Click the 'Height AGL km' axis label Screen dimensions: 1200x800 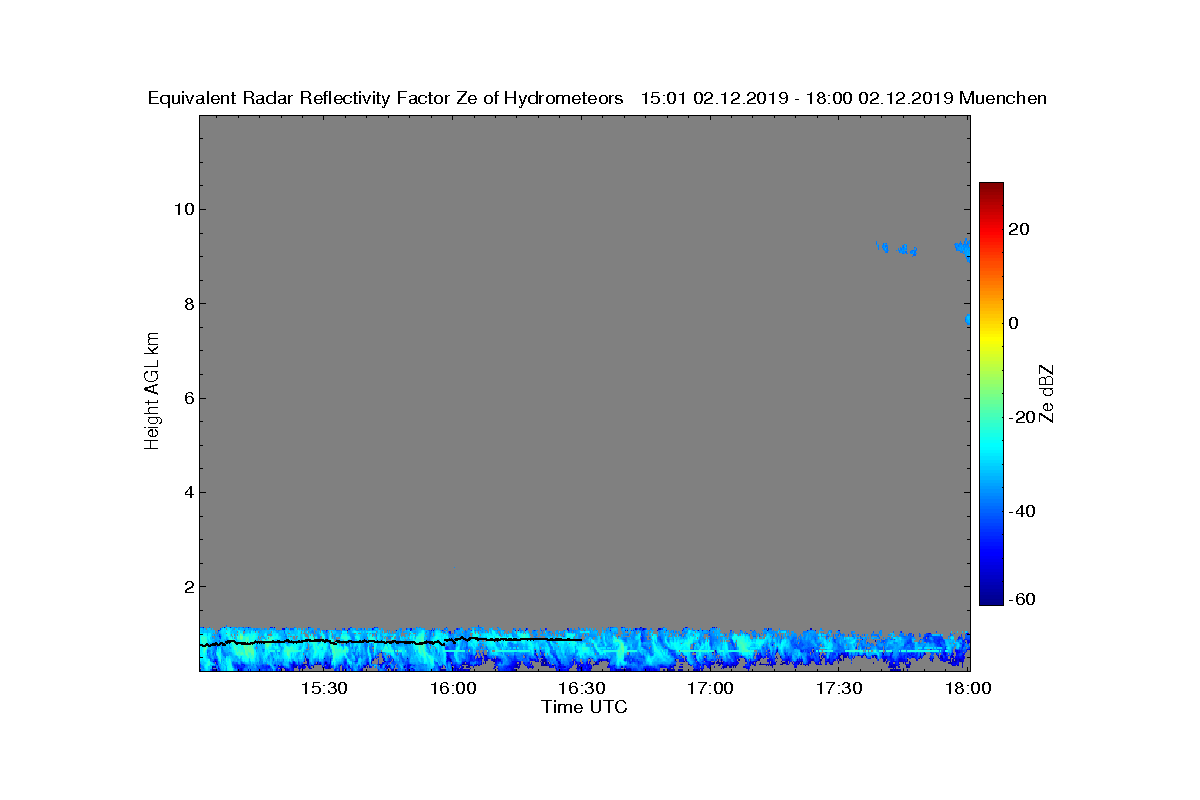tap(152, 392)
